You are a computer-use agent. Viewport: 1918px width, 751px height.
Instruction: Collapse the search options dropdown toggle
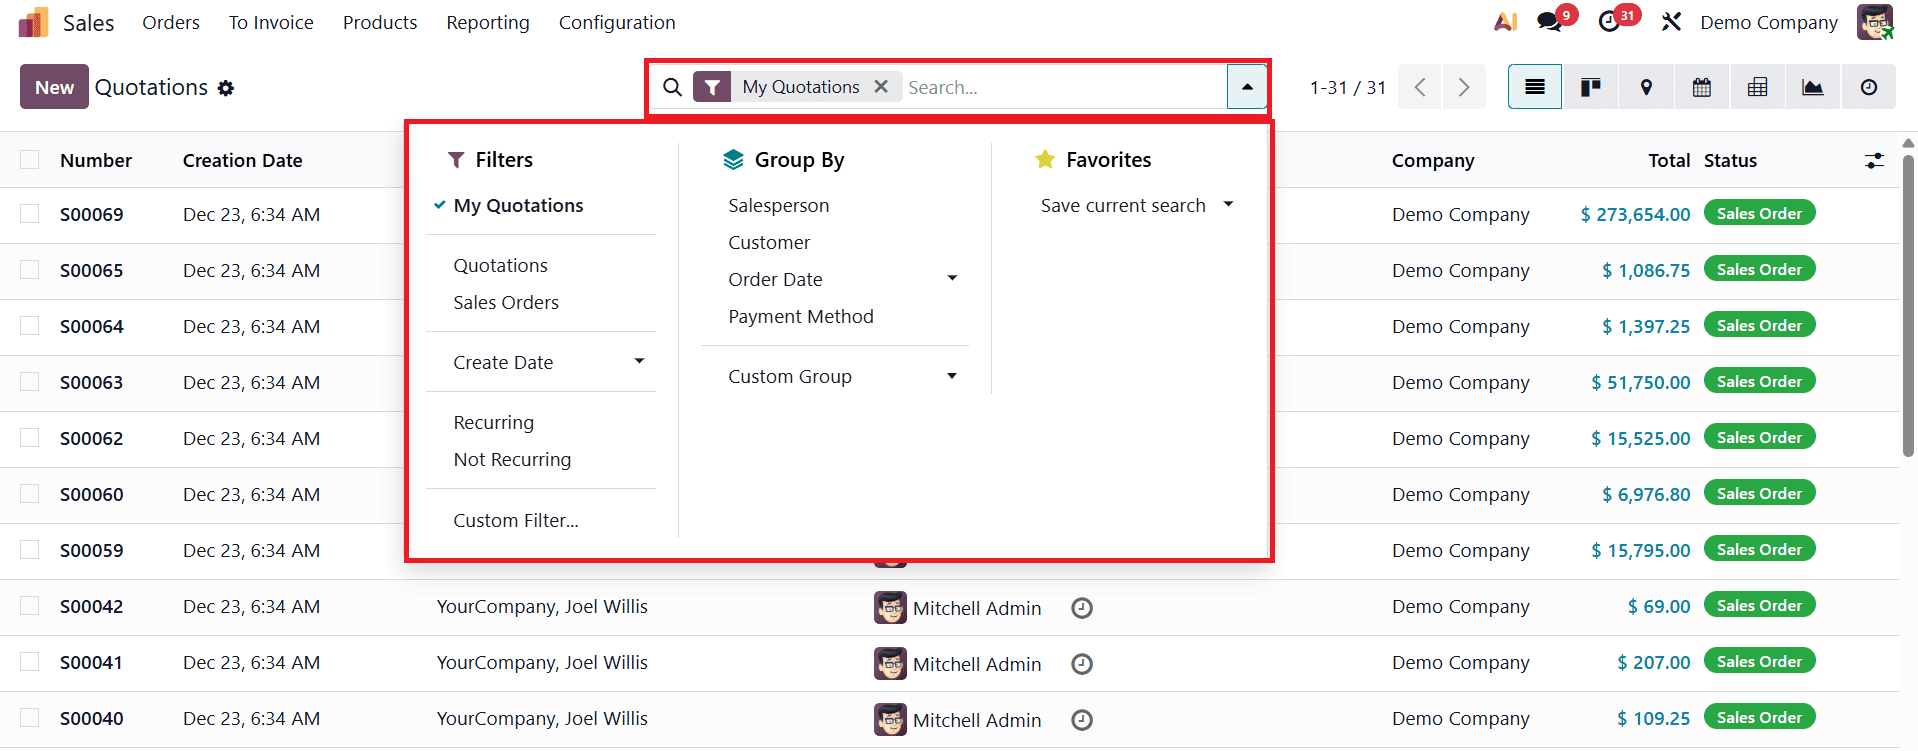coord(1247,87)
